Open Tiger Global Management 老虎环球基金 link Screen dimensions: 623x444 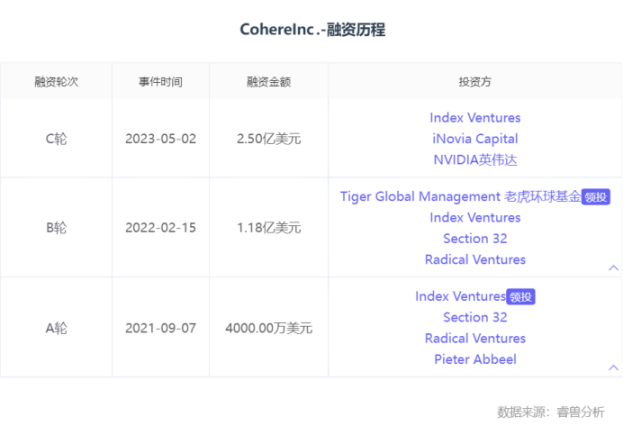460,196
